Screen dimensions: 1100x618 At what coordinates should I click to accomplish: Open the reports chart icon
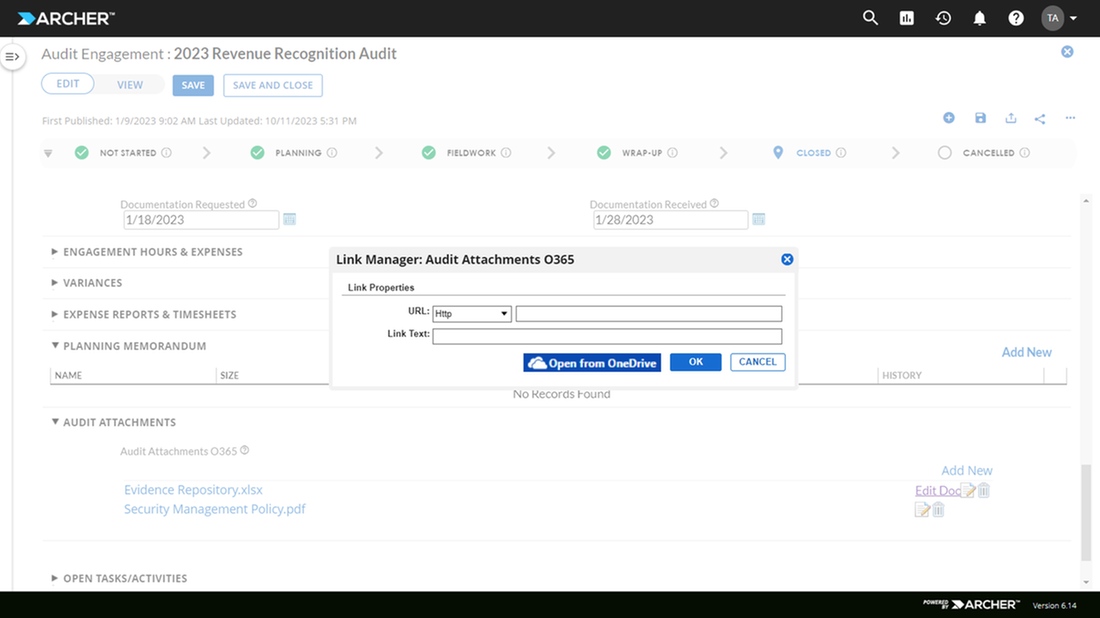click(906, 18)
